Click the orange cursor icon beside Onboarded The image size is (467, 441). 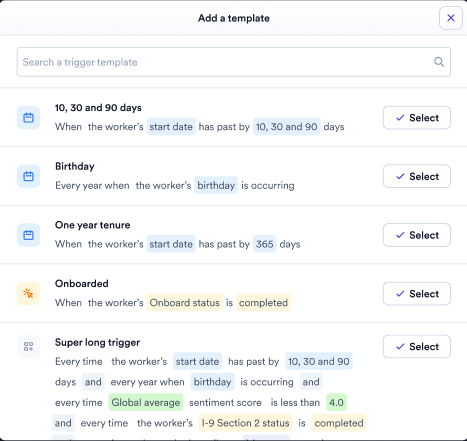28,294
